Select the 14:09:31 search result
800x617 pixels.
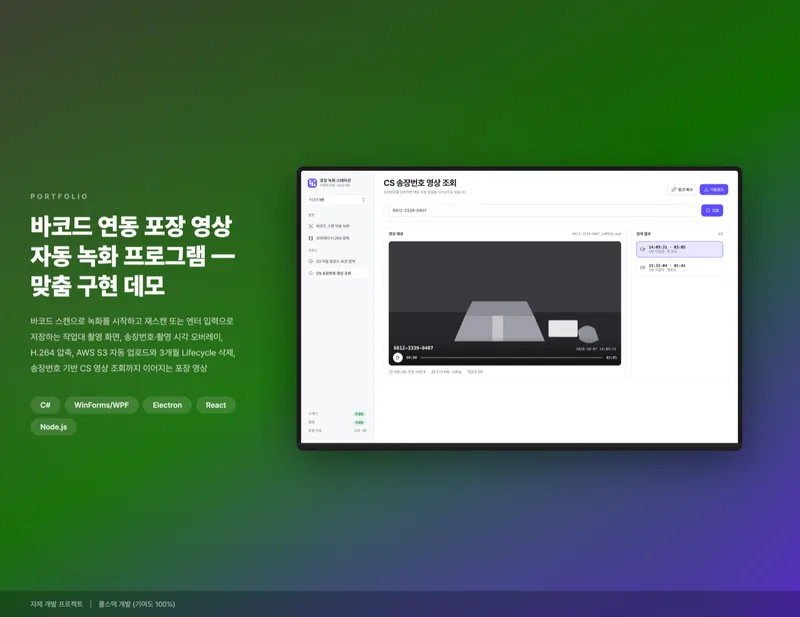pos(679,249)
